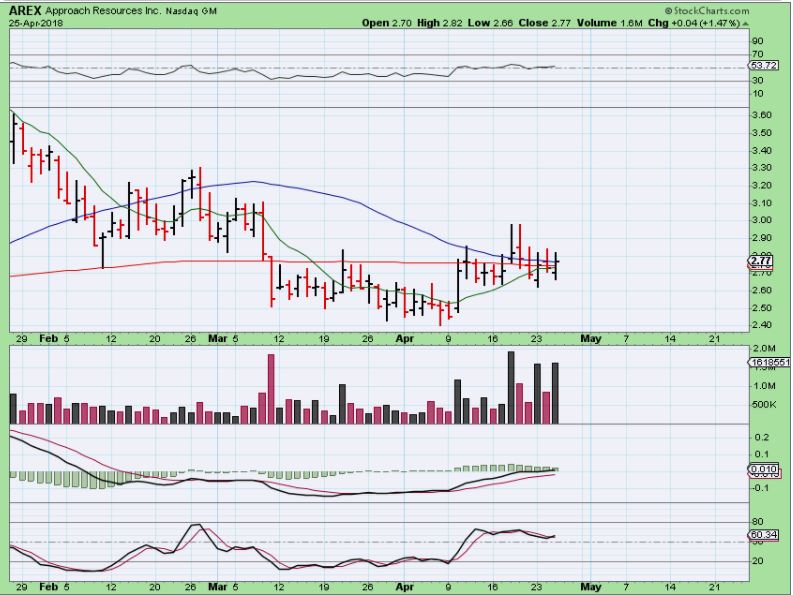Click the most recent black volume bar
The width and height of the screenshot is (793, 595).
[x=555, y=393]
